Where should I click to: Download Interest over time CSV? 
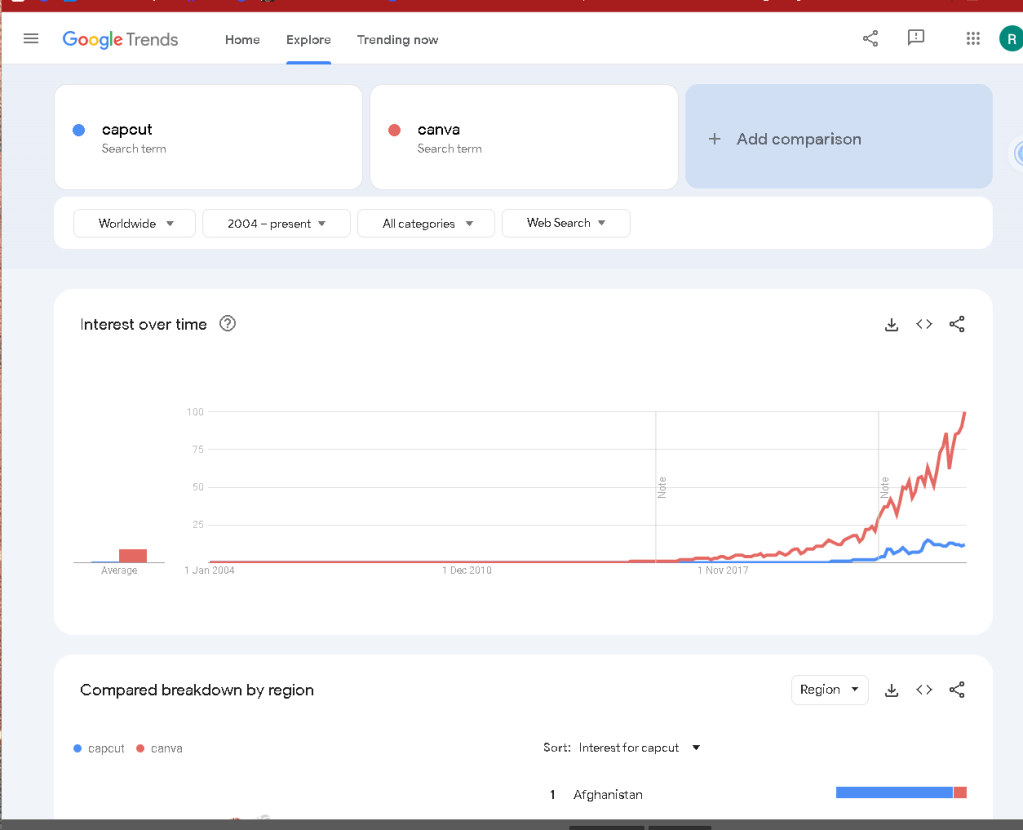coord(891,324)
